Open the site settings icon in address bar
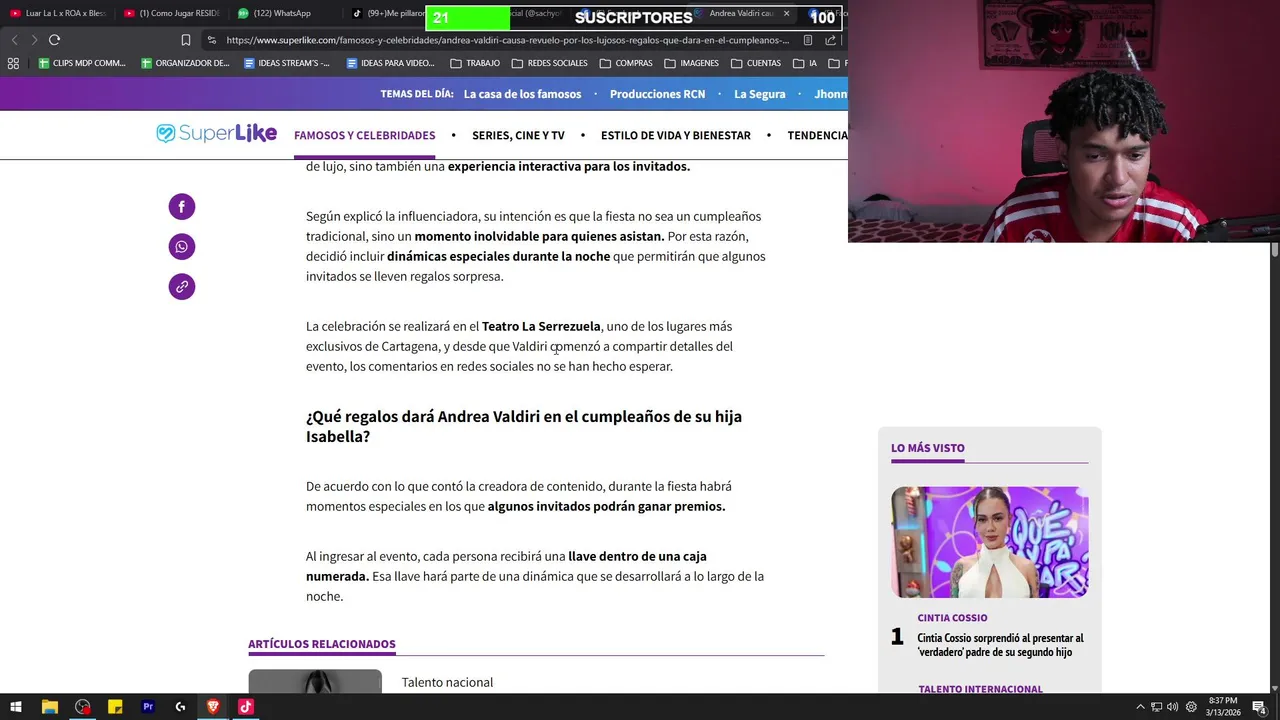Image resolution: width=1280 pixels, height=720 pixels. pos(211,40)
